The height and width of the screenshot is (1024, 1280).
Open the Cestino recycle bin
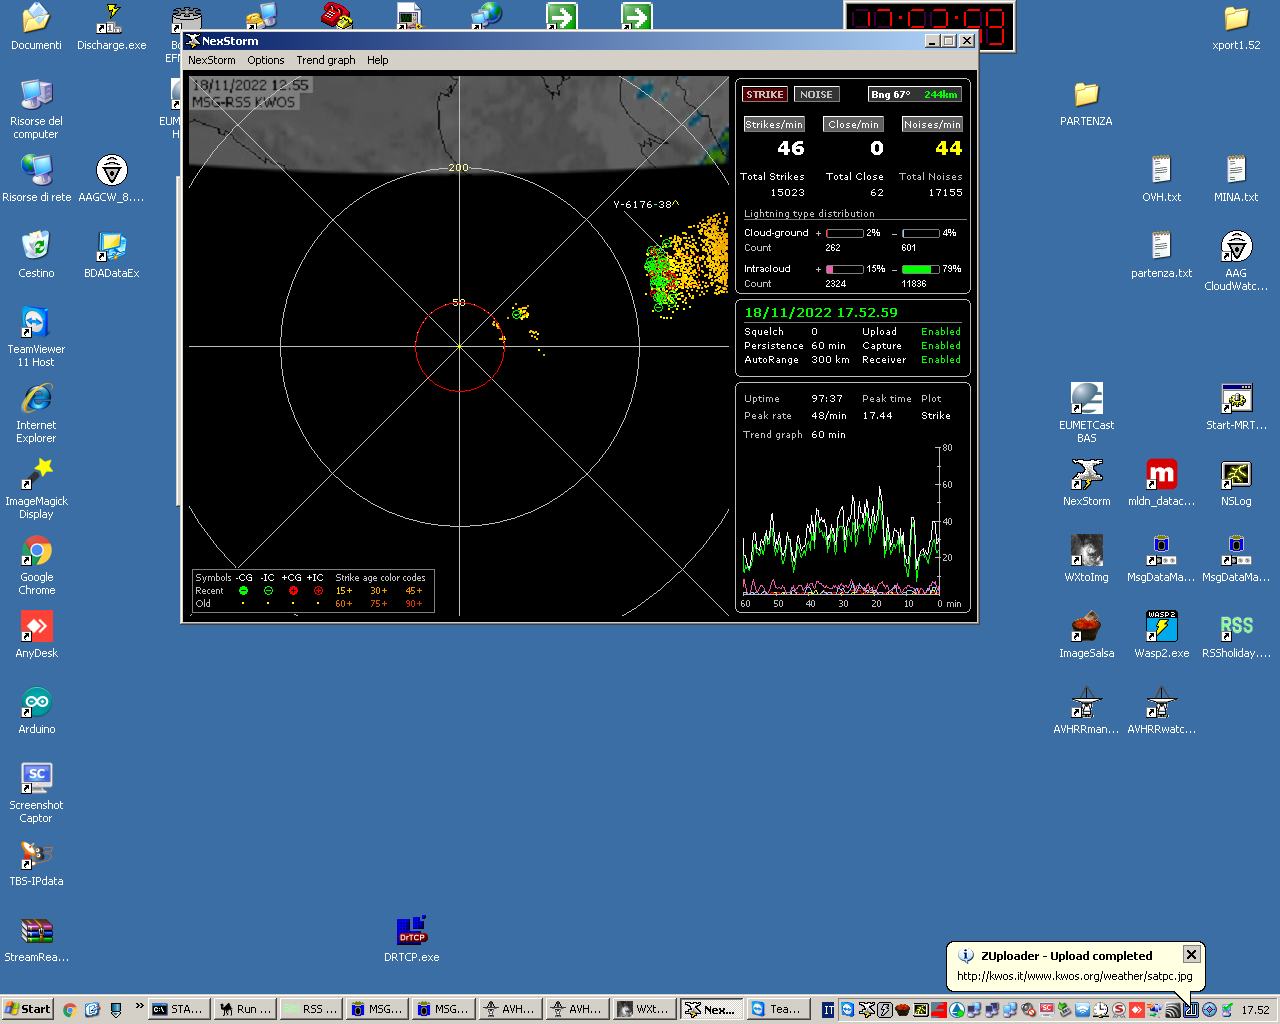[36, 255]
